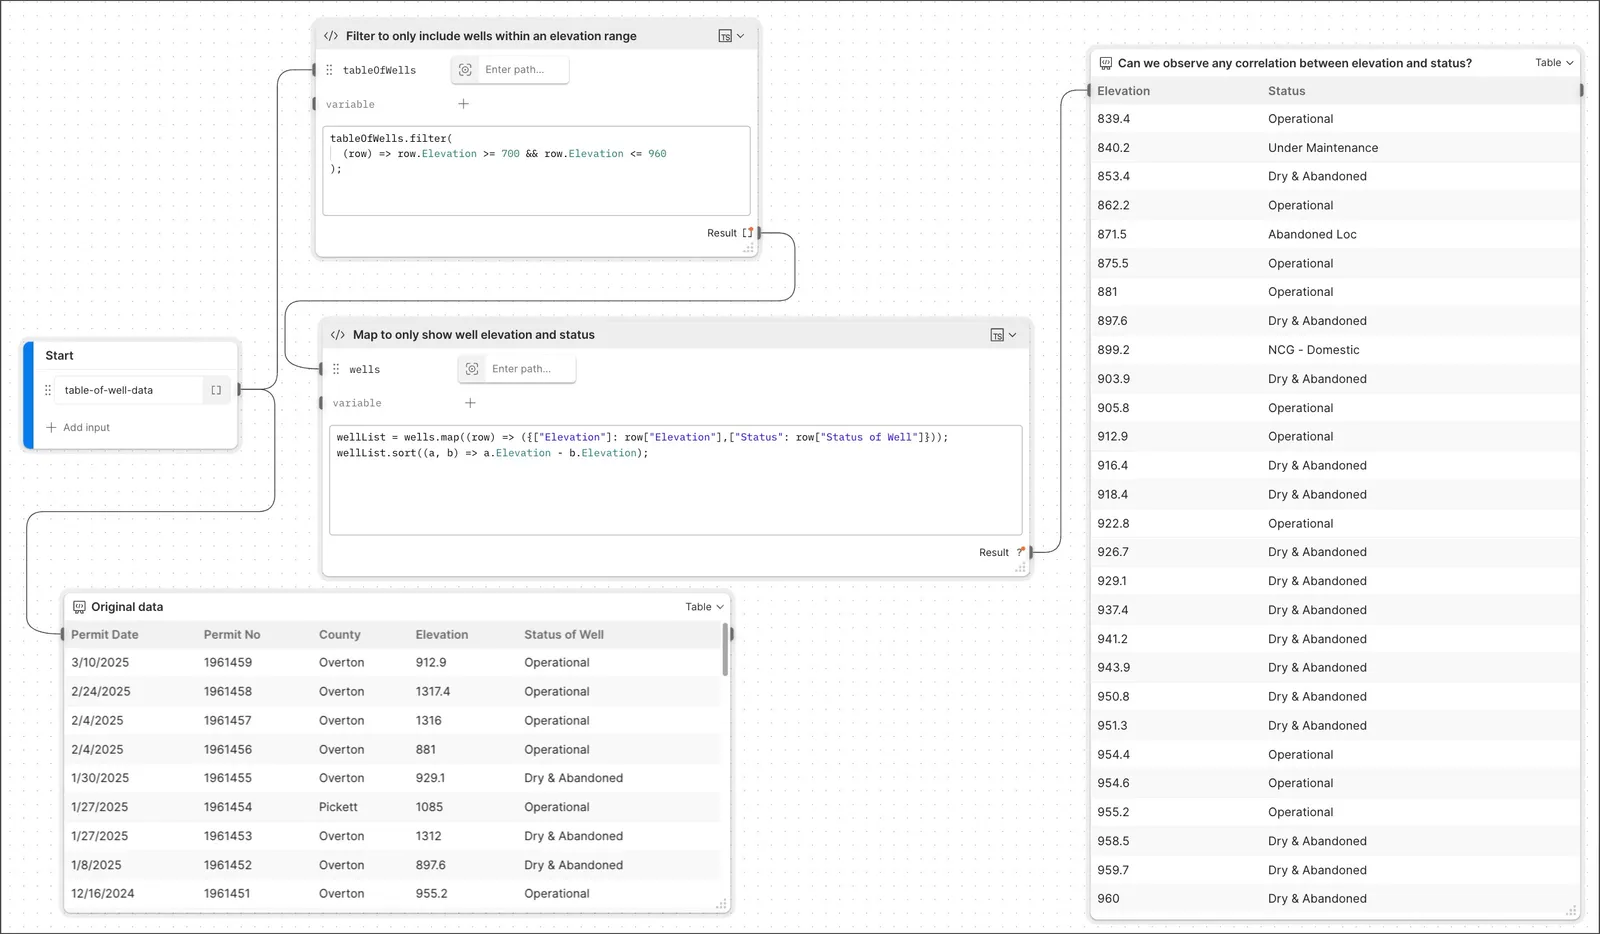
Task: Add a variable with the plus icon in the Filter block
Action: tap(463, 104)
